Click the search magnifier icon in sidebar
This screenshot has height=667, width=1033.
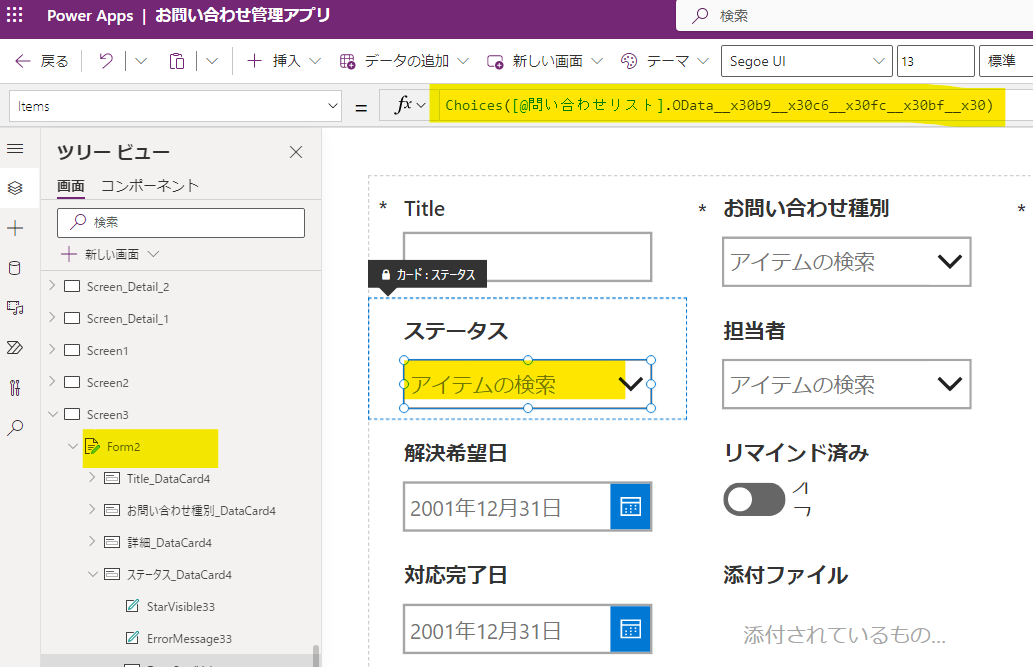15,428
